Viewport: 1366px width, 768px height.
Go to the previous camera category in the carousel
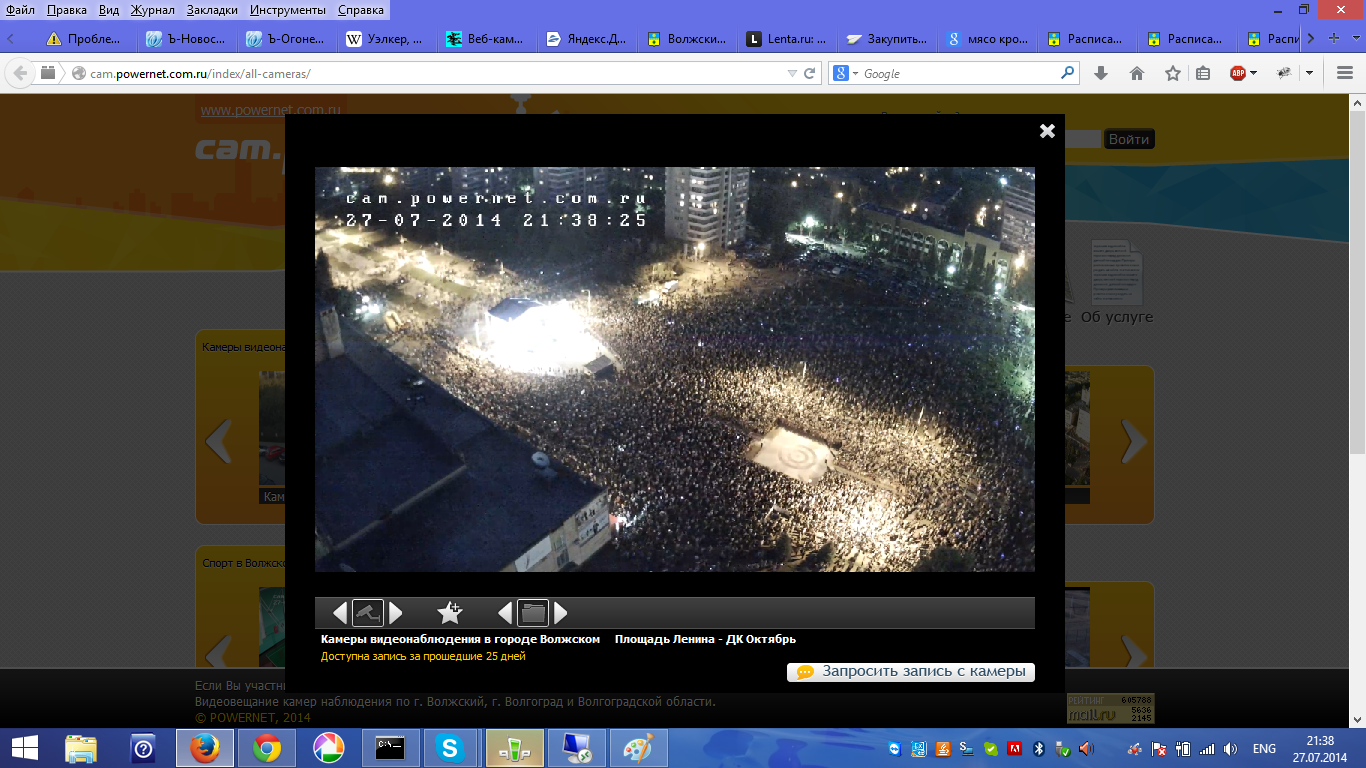218,441
